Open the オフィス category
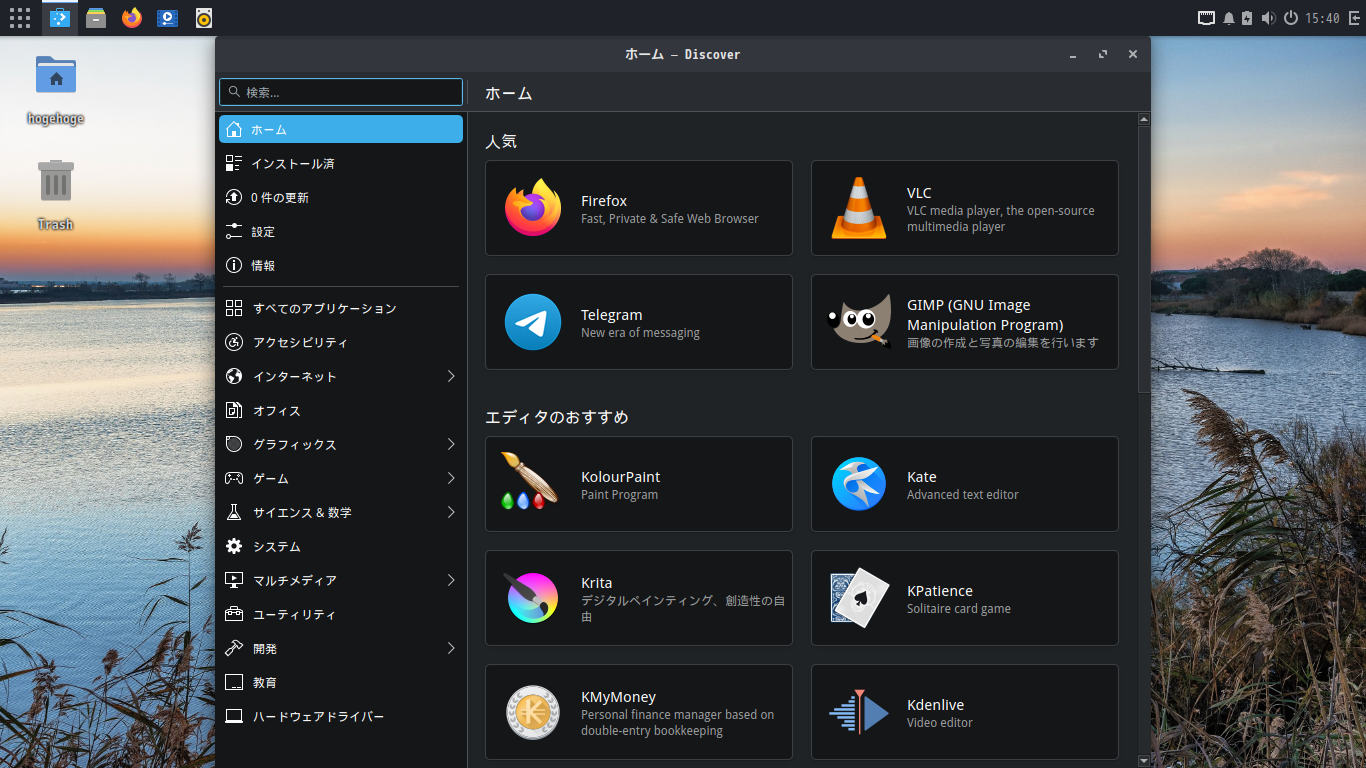This screenshot has width=1366, height=768. (x=341, y=410)
